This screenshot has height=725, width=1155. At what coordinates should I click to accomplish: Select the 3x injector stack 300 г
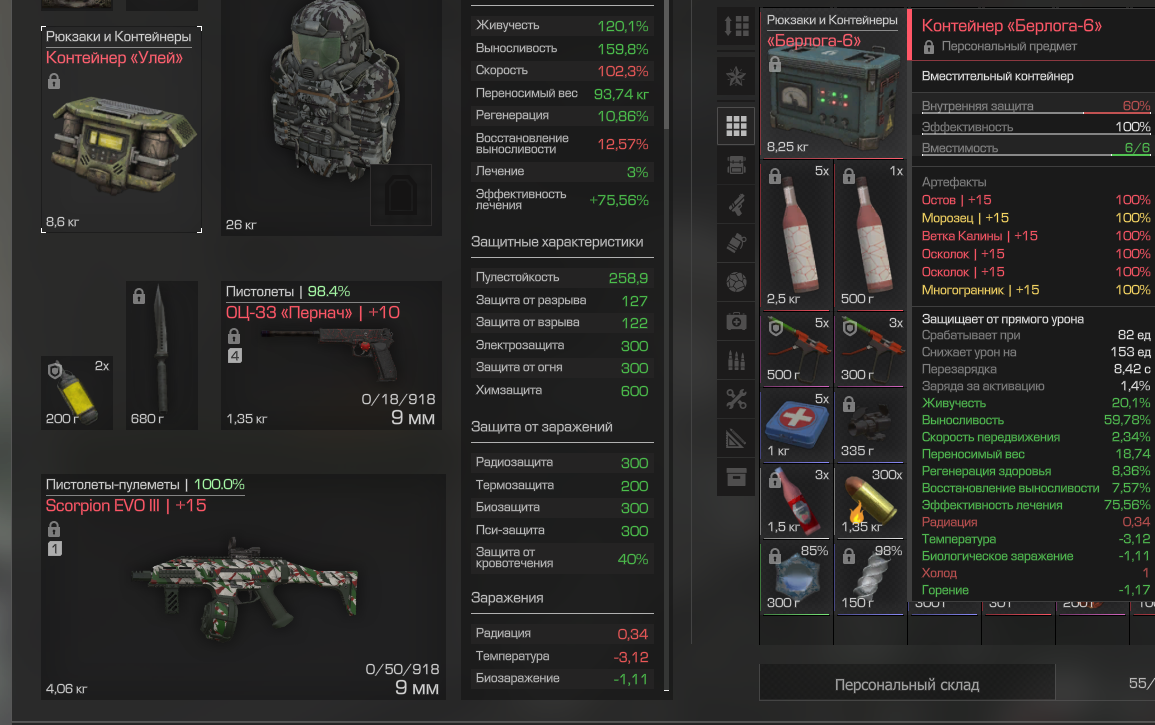[x=870, y=349]
